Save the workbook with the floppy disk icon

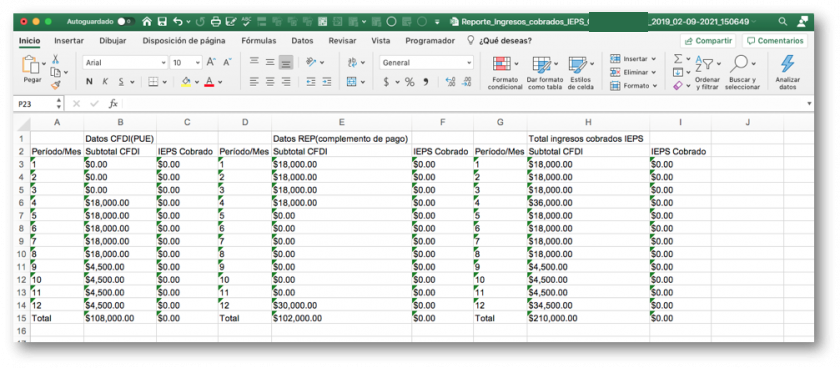click(x=162, y=22)
